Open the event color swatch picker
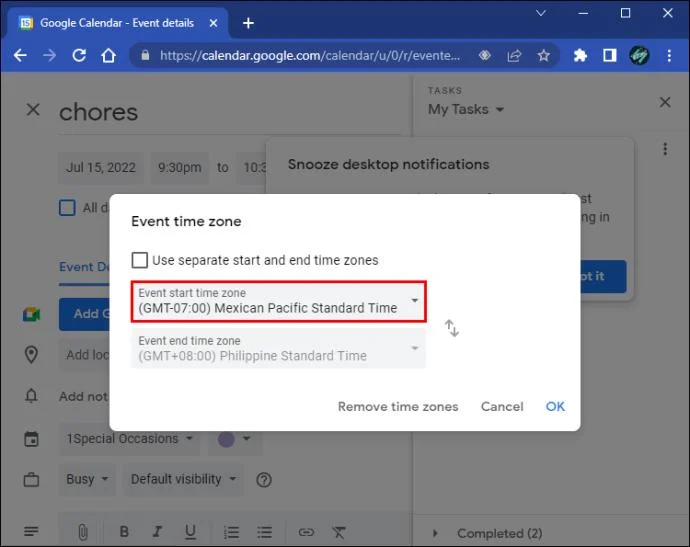 (235, 439)
